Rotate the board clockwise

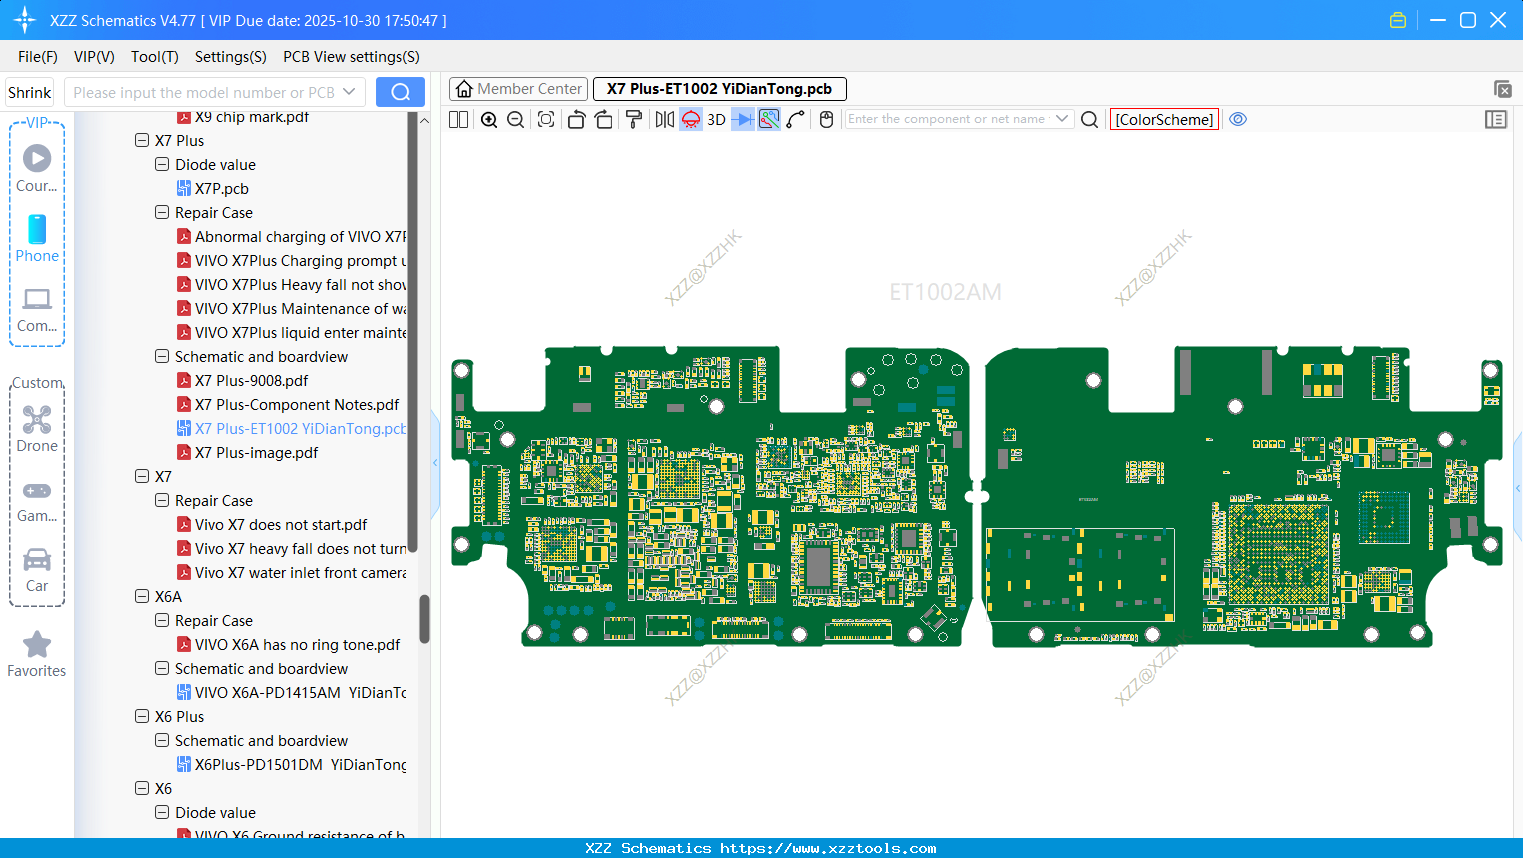[604, 119]
